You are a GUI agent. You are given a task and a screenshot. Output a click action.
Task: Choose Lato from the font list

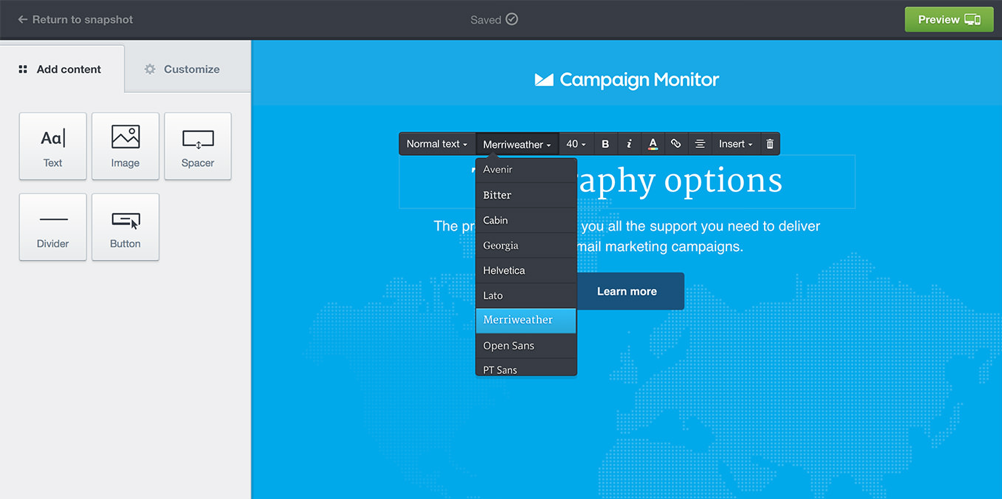[x=526, y=295]
